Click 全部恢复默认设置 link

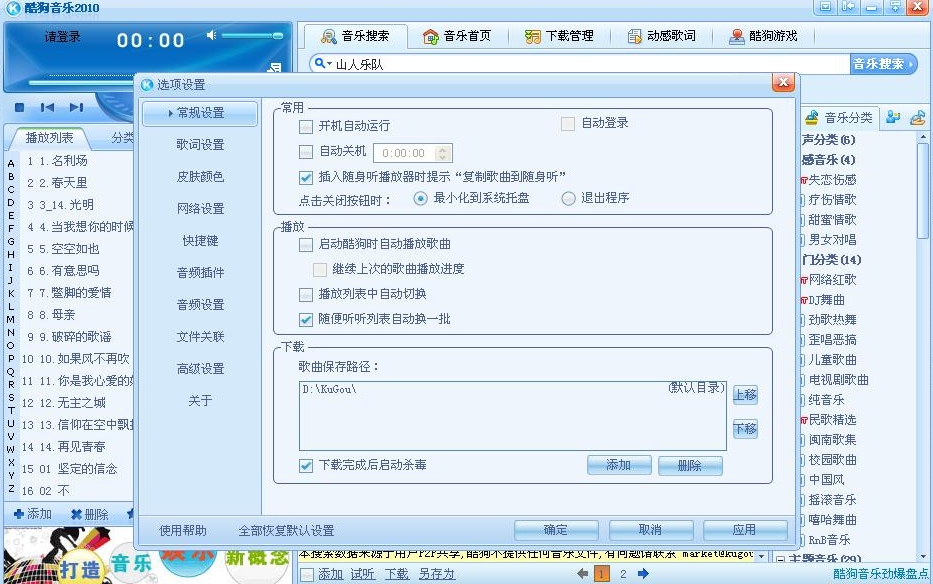tap(286, 530)
